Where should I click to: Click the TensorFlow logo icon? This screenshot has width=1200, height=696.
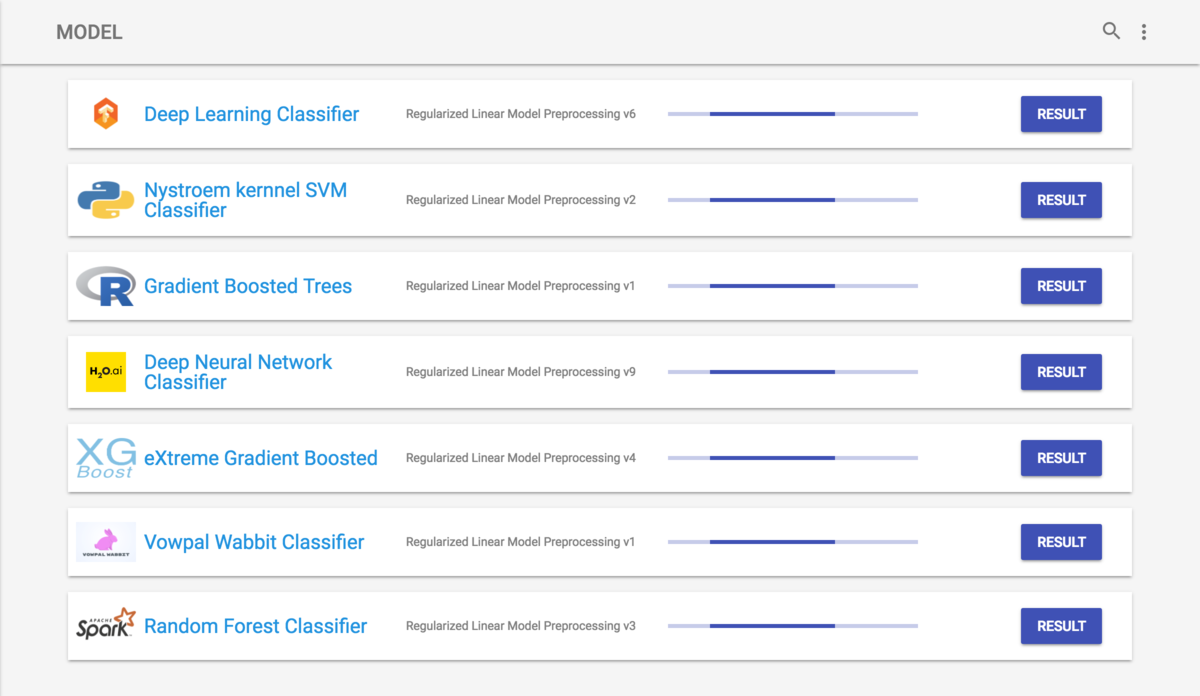point(106,114)
